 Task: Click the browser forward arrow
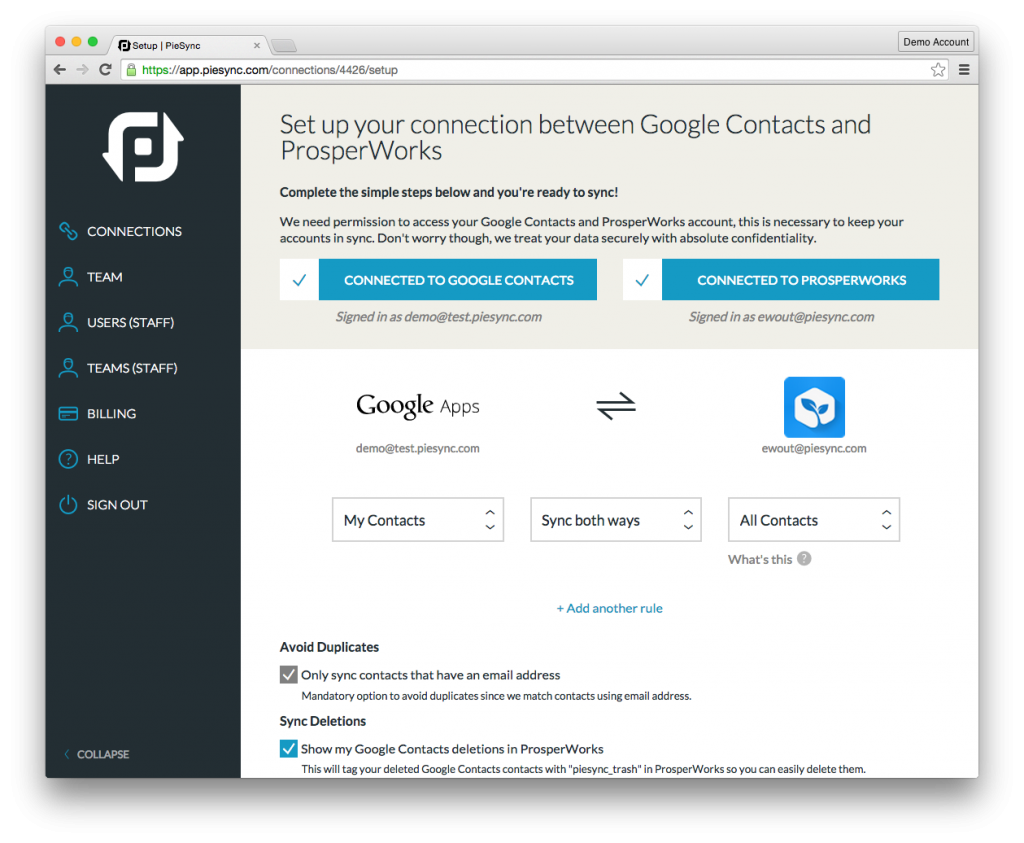(x=82, y=70)
